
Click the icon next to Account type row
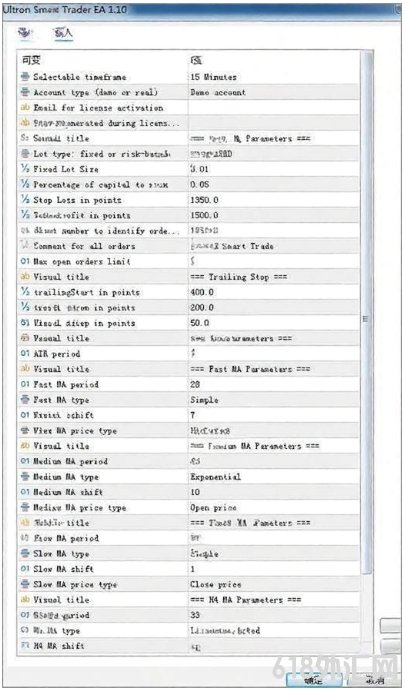coord(25,92)
